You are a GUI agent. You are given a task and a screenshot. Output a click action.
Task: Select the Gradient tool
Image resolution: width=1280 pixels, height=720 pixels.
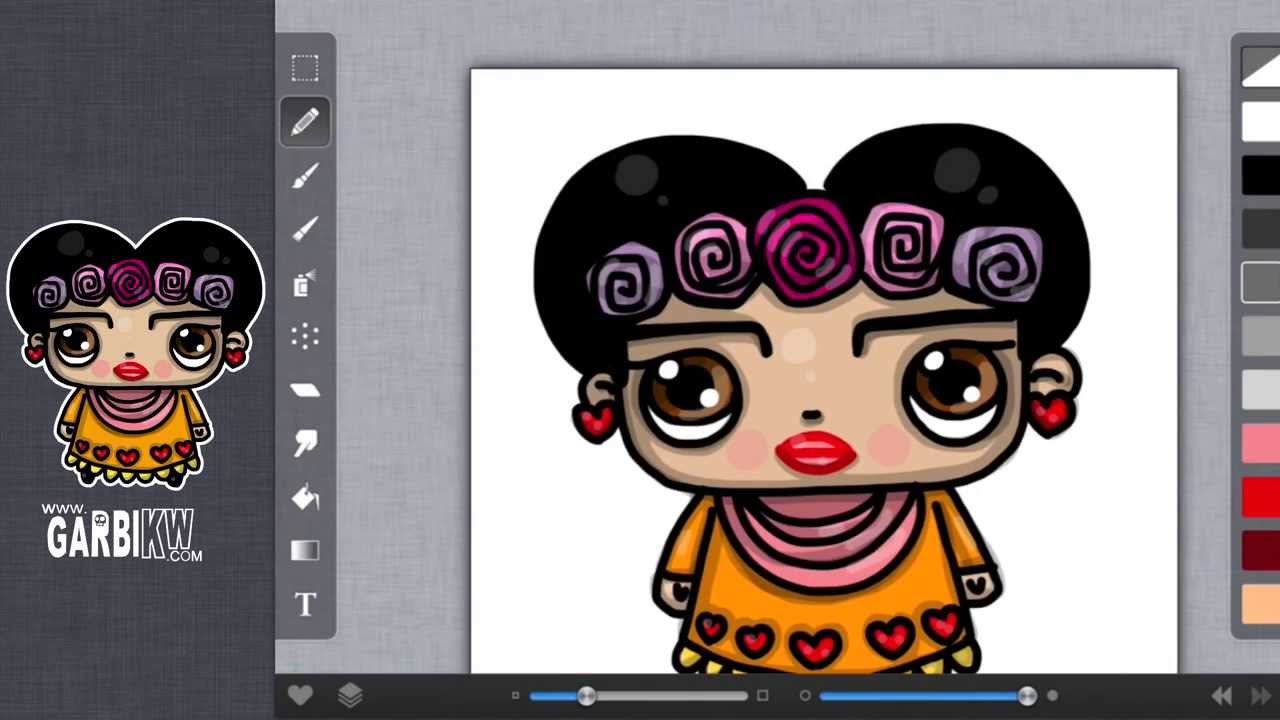click(x=305, y=551)
